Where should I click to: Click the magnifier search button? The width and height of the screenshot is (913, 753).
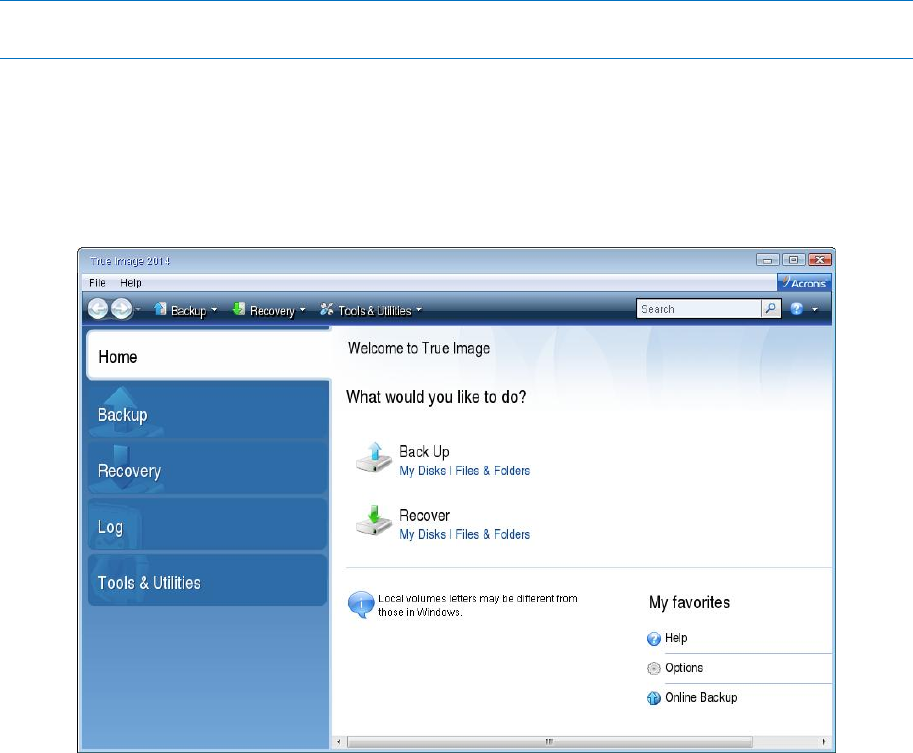[770, 309]
